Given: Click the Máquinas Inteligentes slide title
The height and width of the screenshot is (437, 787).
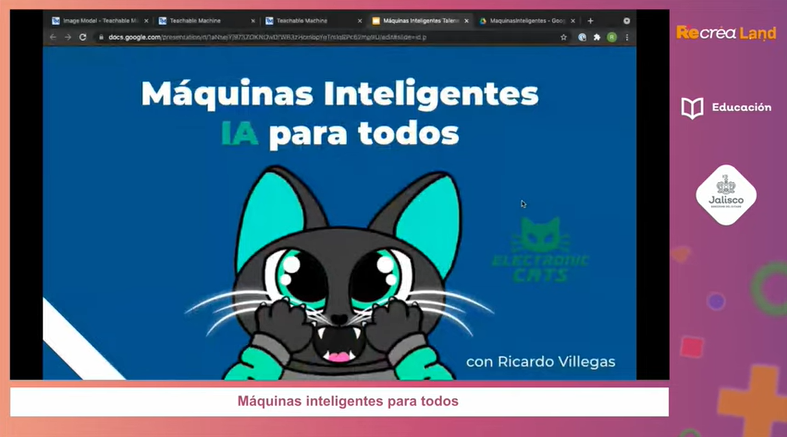Looking at the screenshot, I should tap(340, 94).
